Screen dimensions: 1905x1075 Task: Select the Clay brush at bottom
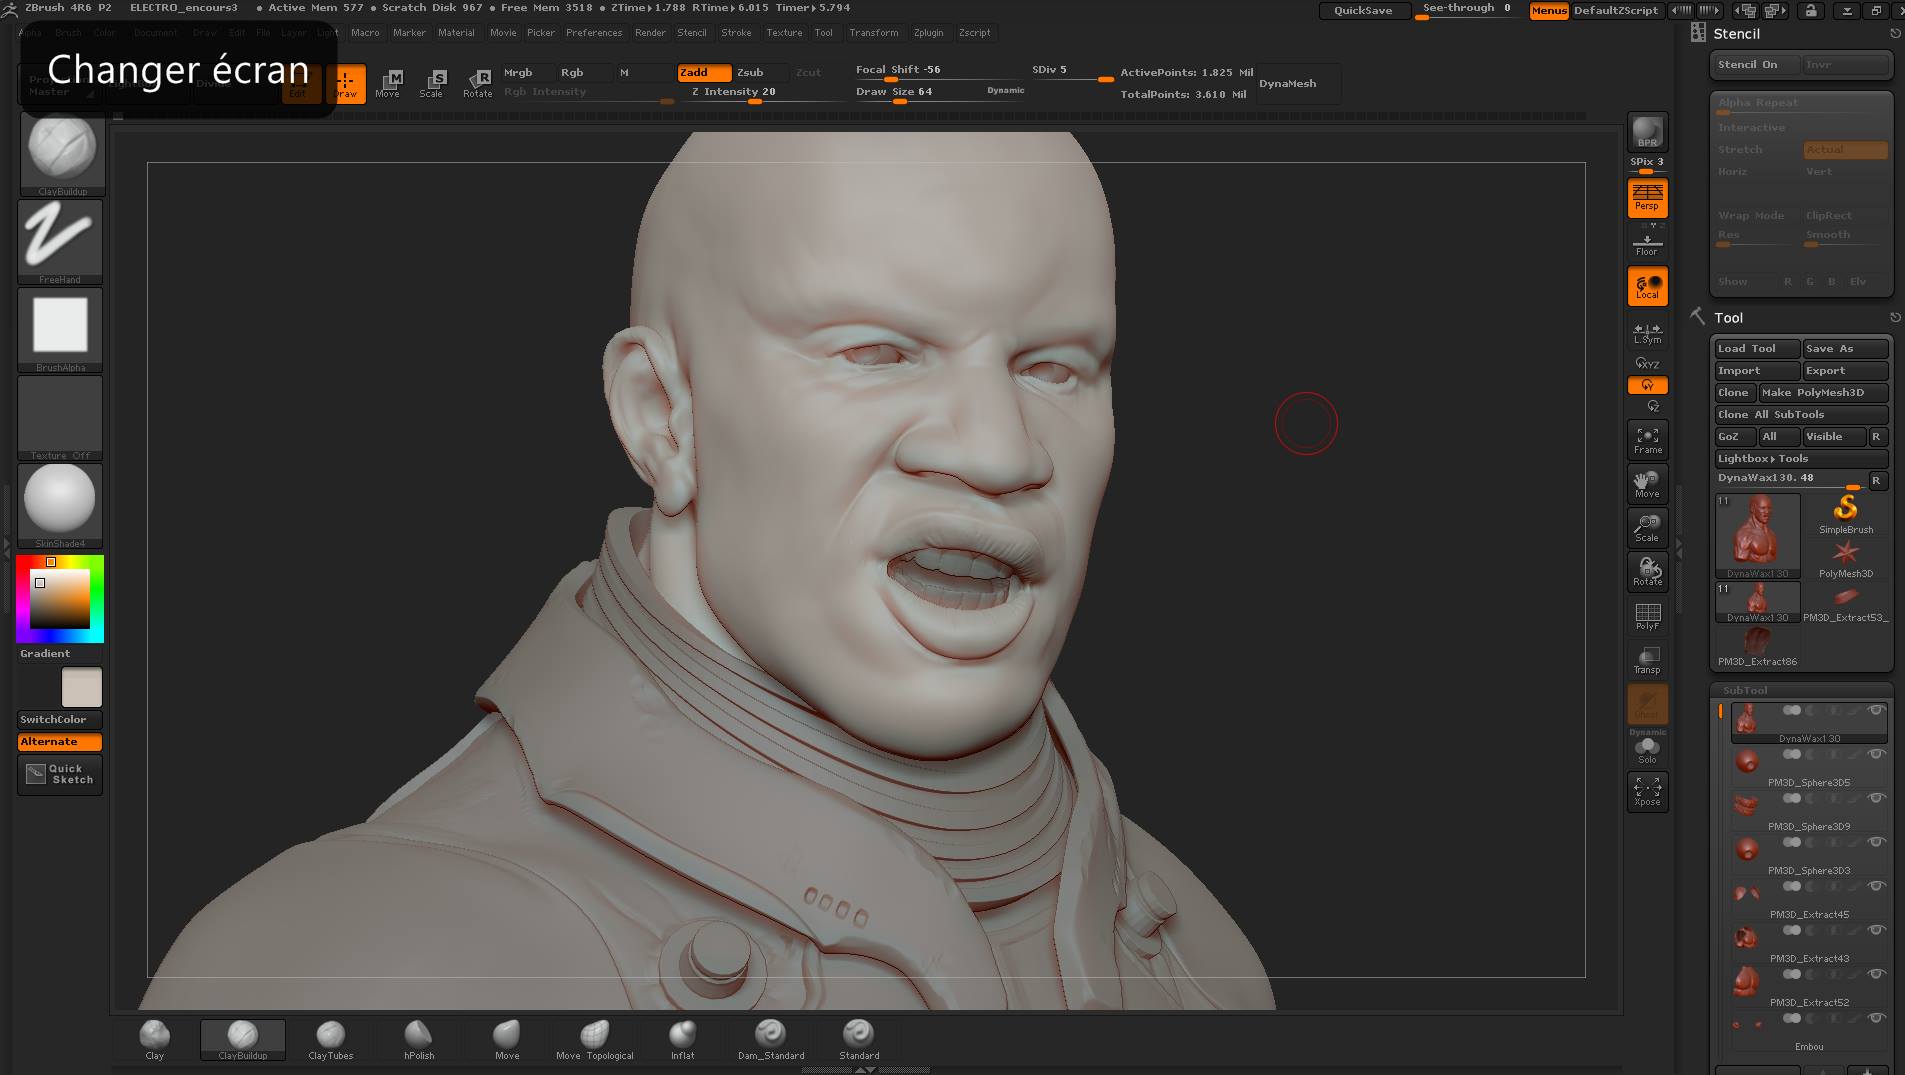point(155,1040)
